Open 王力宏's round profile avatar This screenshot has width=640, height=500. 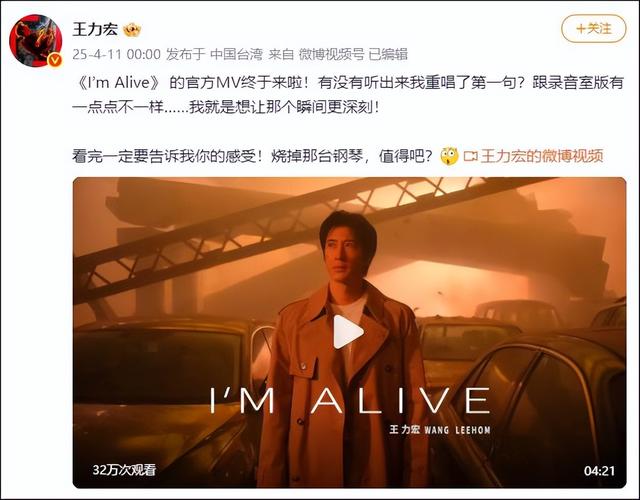click(x=36, y=40)
